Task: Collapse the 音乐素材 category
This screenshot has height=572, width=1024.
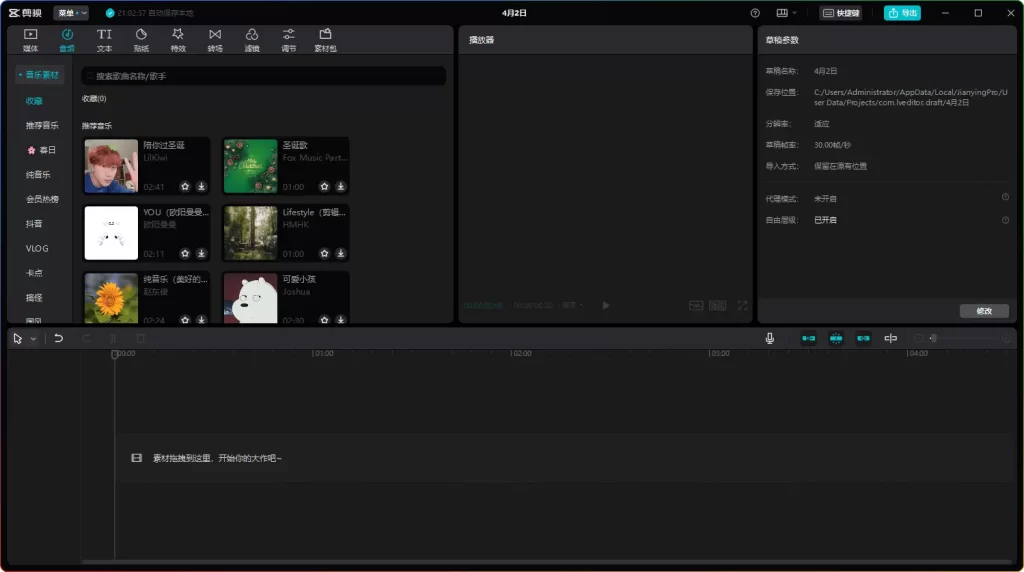Action: coord(40,75)
